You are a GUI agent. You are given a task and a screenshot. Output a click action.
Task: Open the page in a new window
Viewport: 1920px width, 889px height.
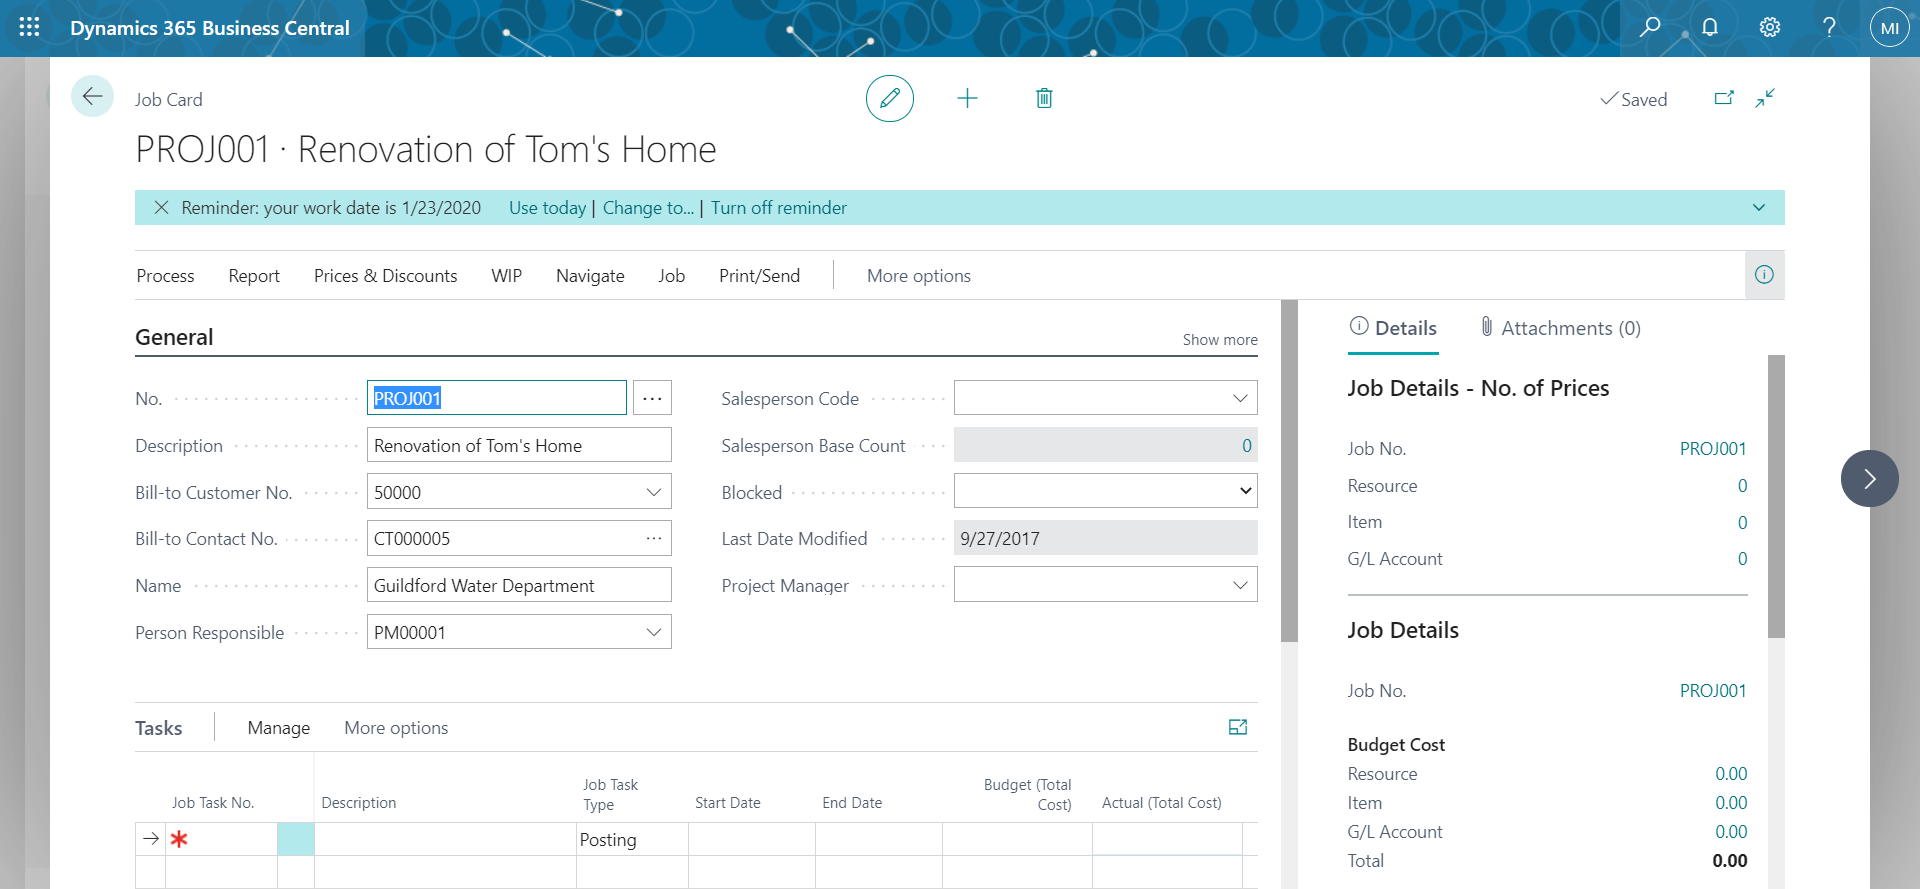(x=1724, y=98)
